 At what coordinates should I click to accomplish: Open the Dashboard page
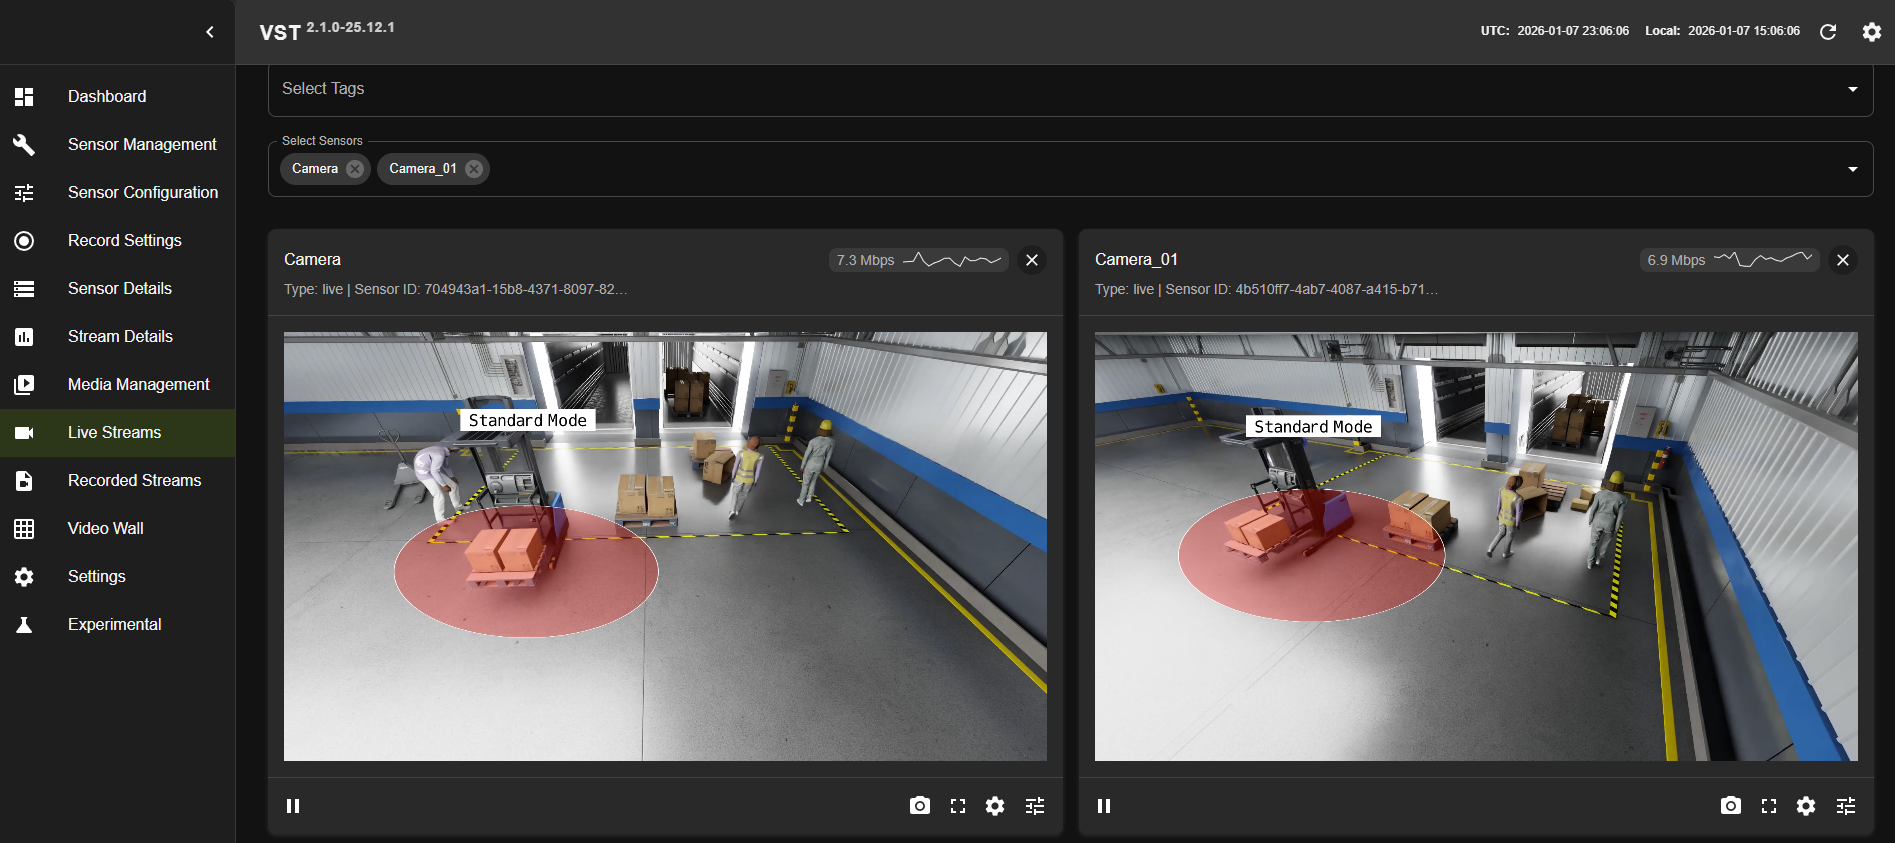click(x=107, y=97)
